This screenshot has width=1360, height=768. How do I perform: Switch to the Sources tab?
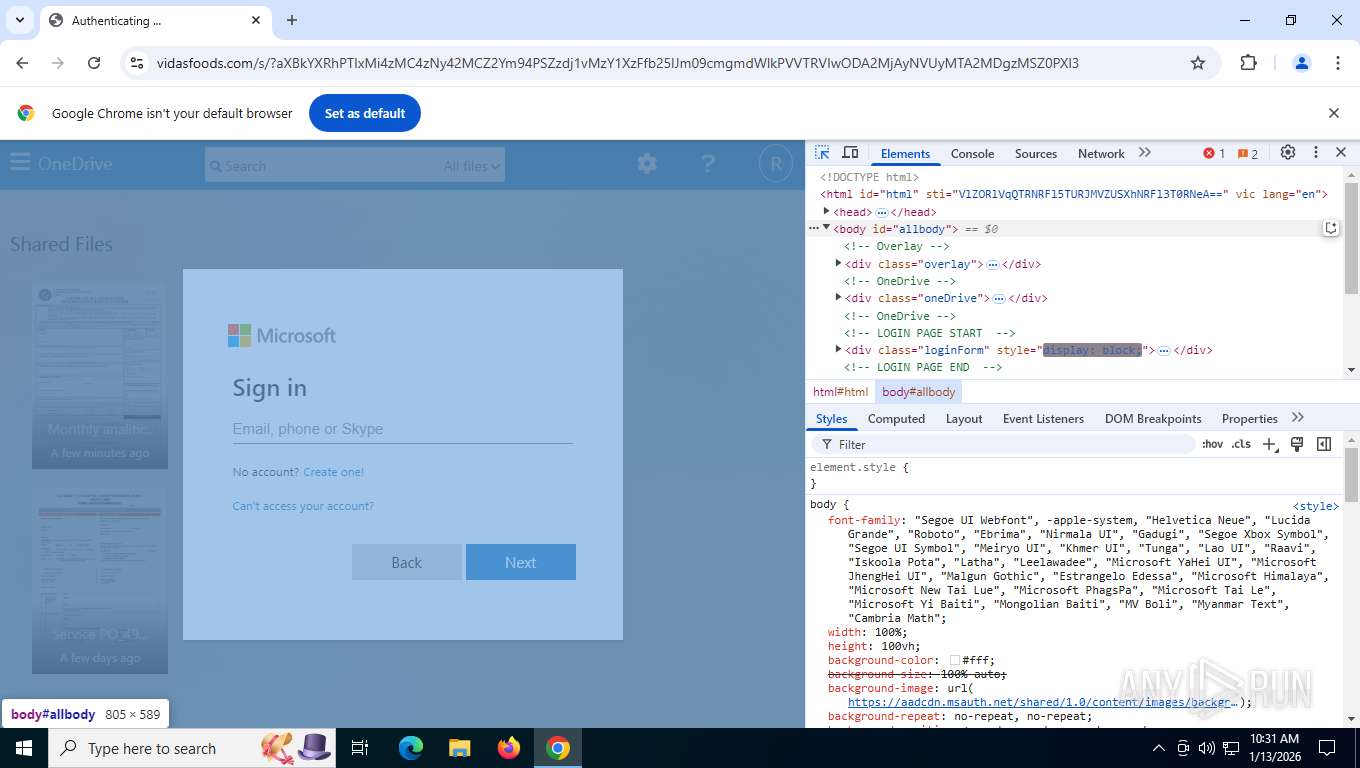click(x=1036, y=154)
